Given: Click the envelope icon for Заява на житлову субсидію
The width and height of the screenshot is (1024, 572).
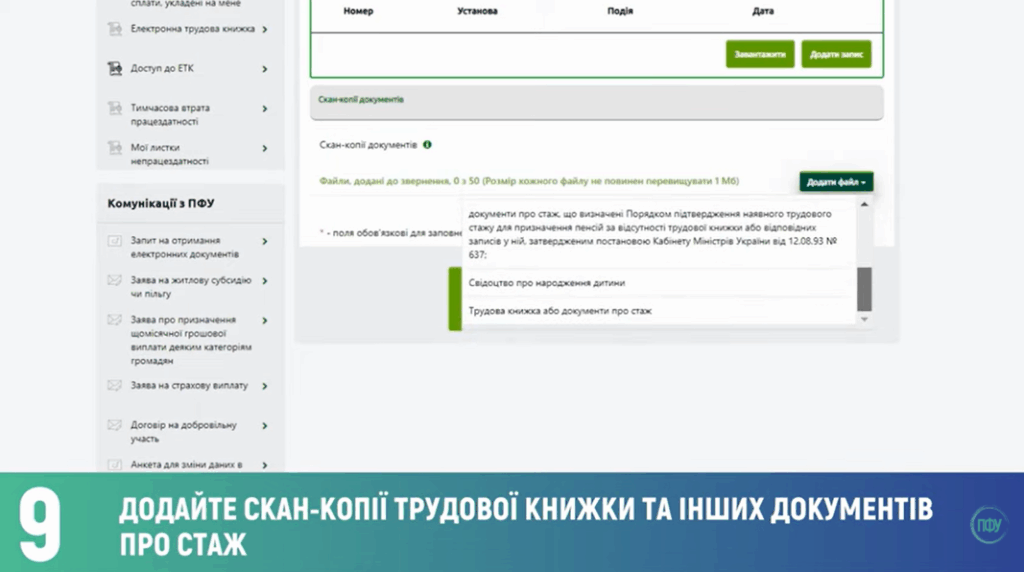Looking at the screenshot, I should 114,281.
